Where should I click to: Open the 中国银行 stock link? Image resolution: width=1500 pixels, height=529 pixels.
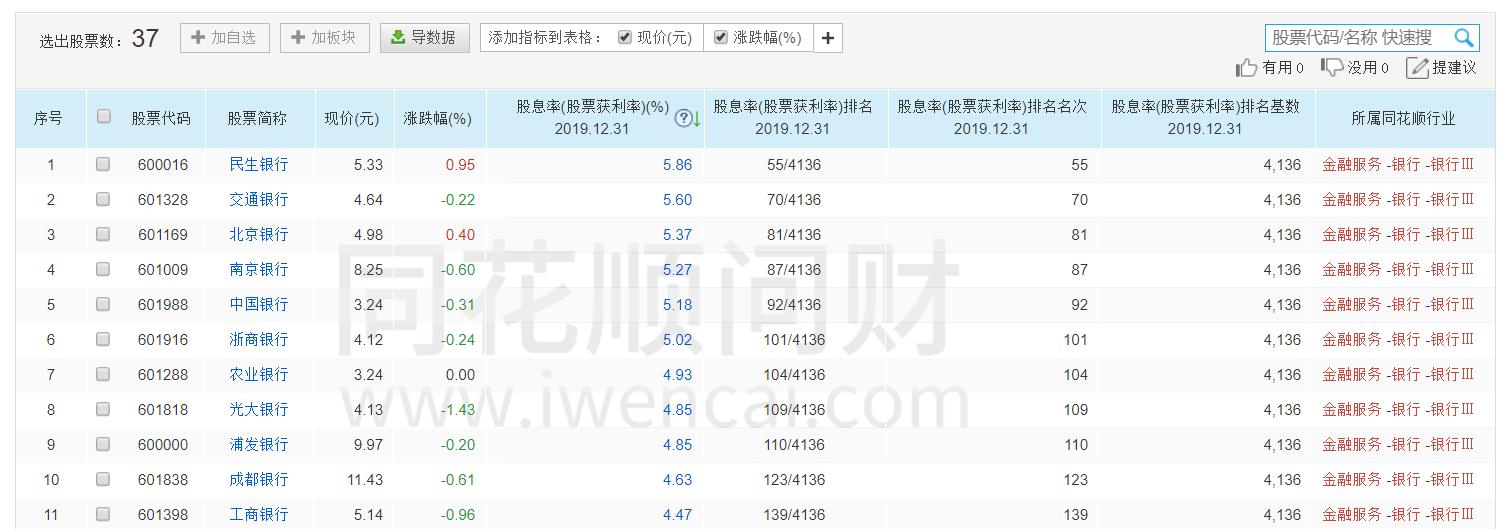click(258, 305)
